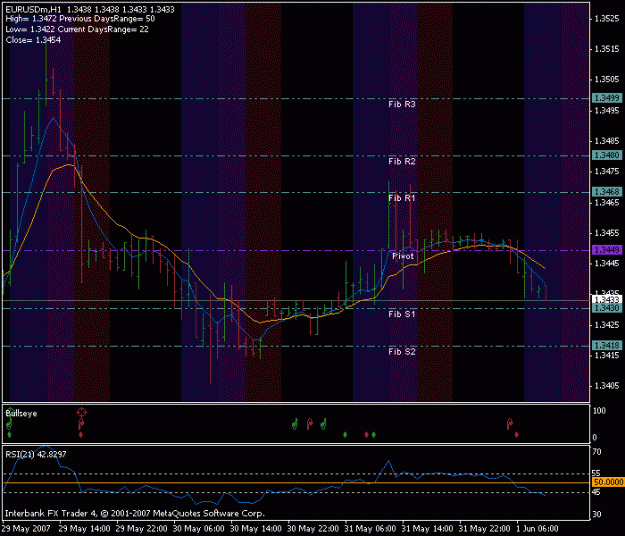The image size is (625, 536).
Task: Click the 1.3405 value on price axis
Action: click(x=607, y=386)
